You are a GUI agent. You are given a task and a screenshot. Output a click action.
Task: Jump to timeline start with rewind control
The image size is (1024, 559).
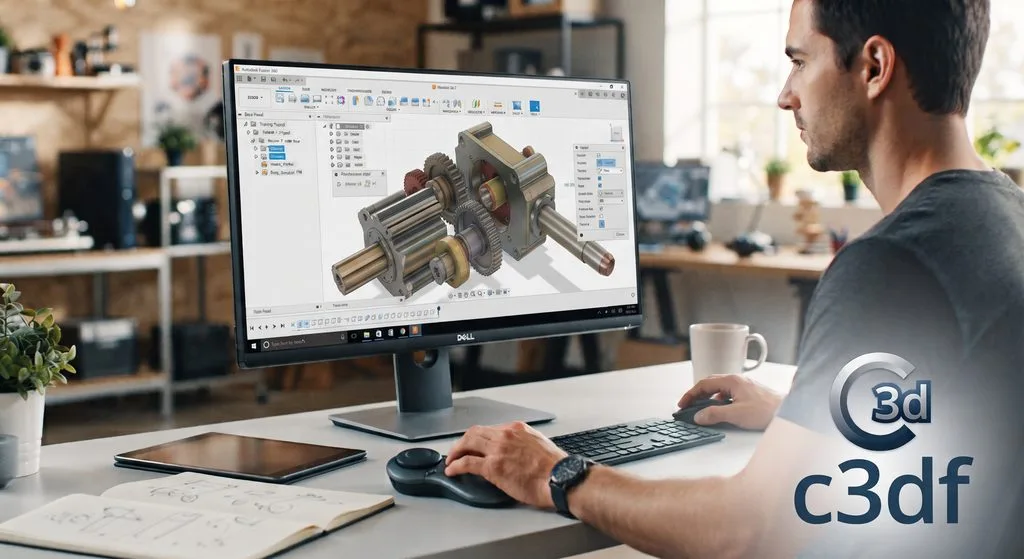[252, 328]
